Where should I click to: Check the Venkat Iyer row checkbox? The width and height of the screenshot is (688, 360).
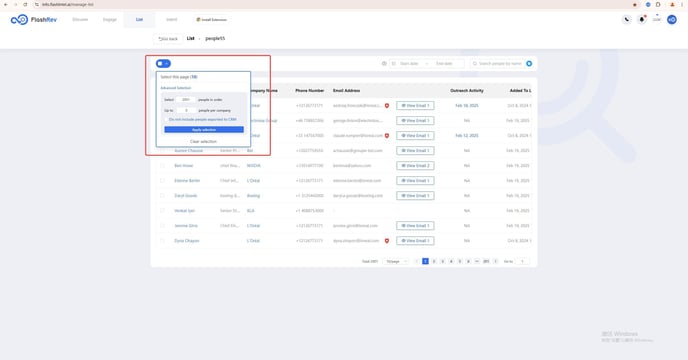pyautogui.click(x=162, y=211)
